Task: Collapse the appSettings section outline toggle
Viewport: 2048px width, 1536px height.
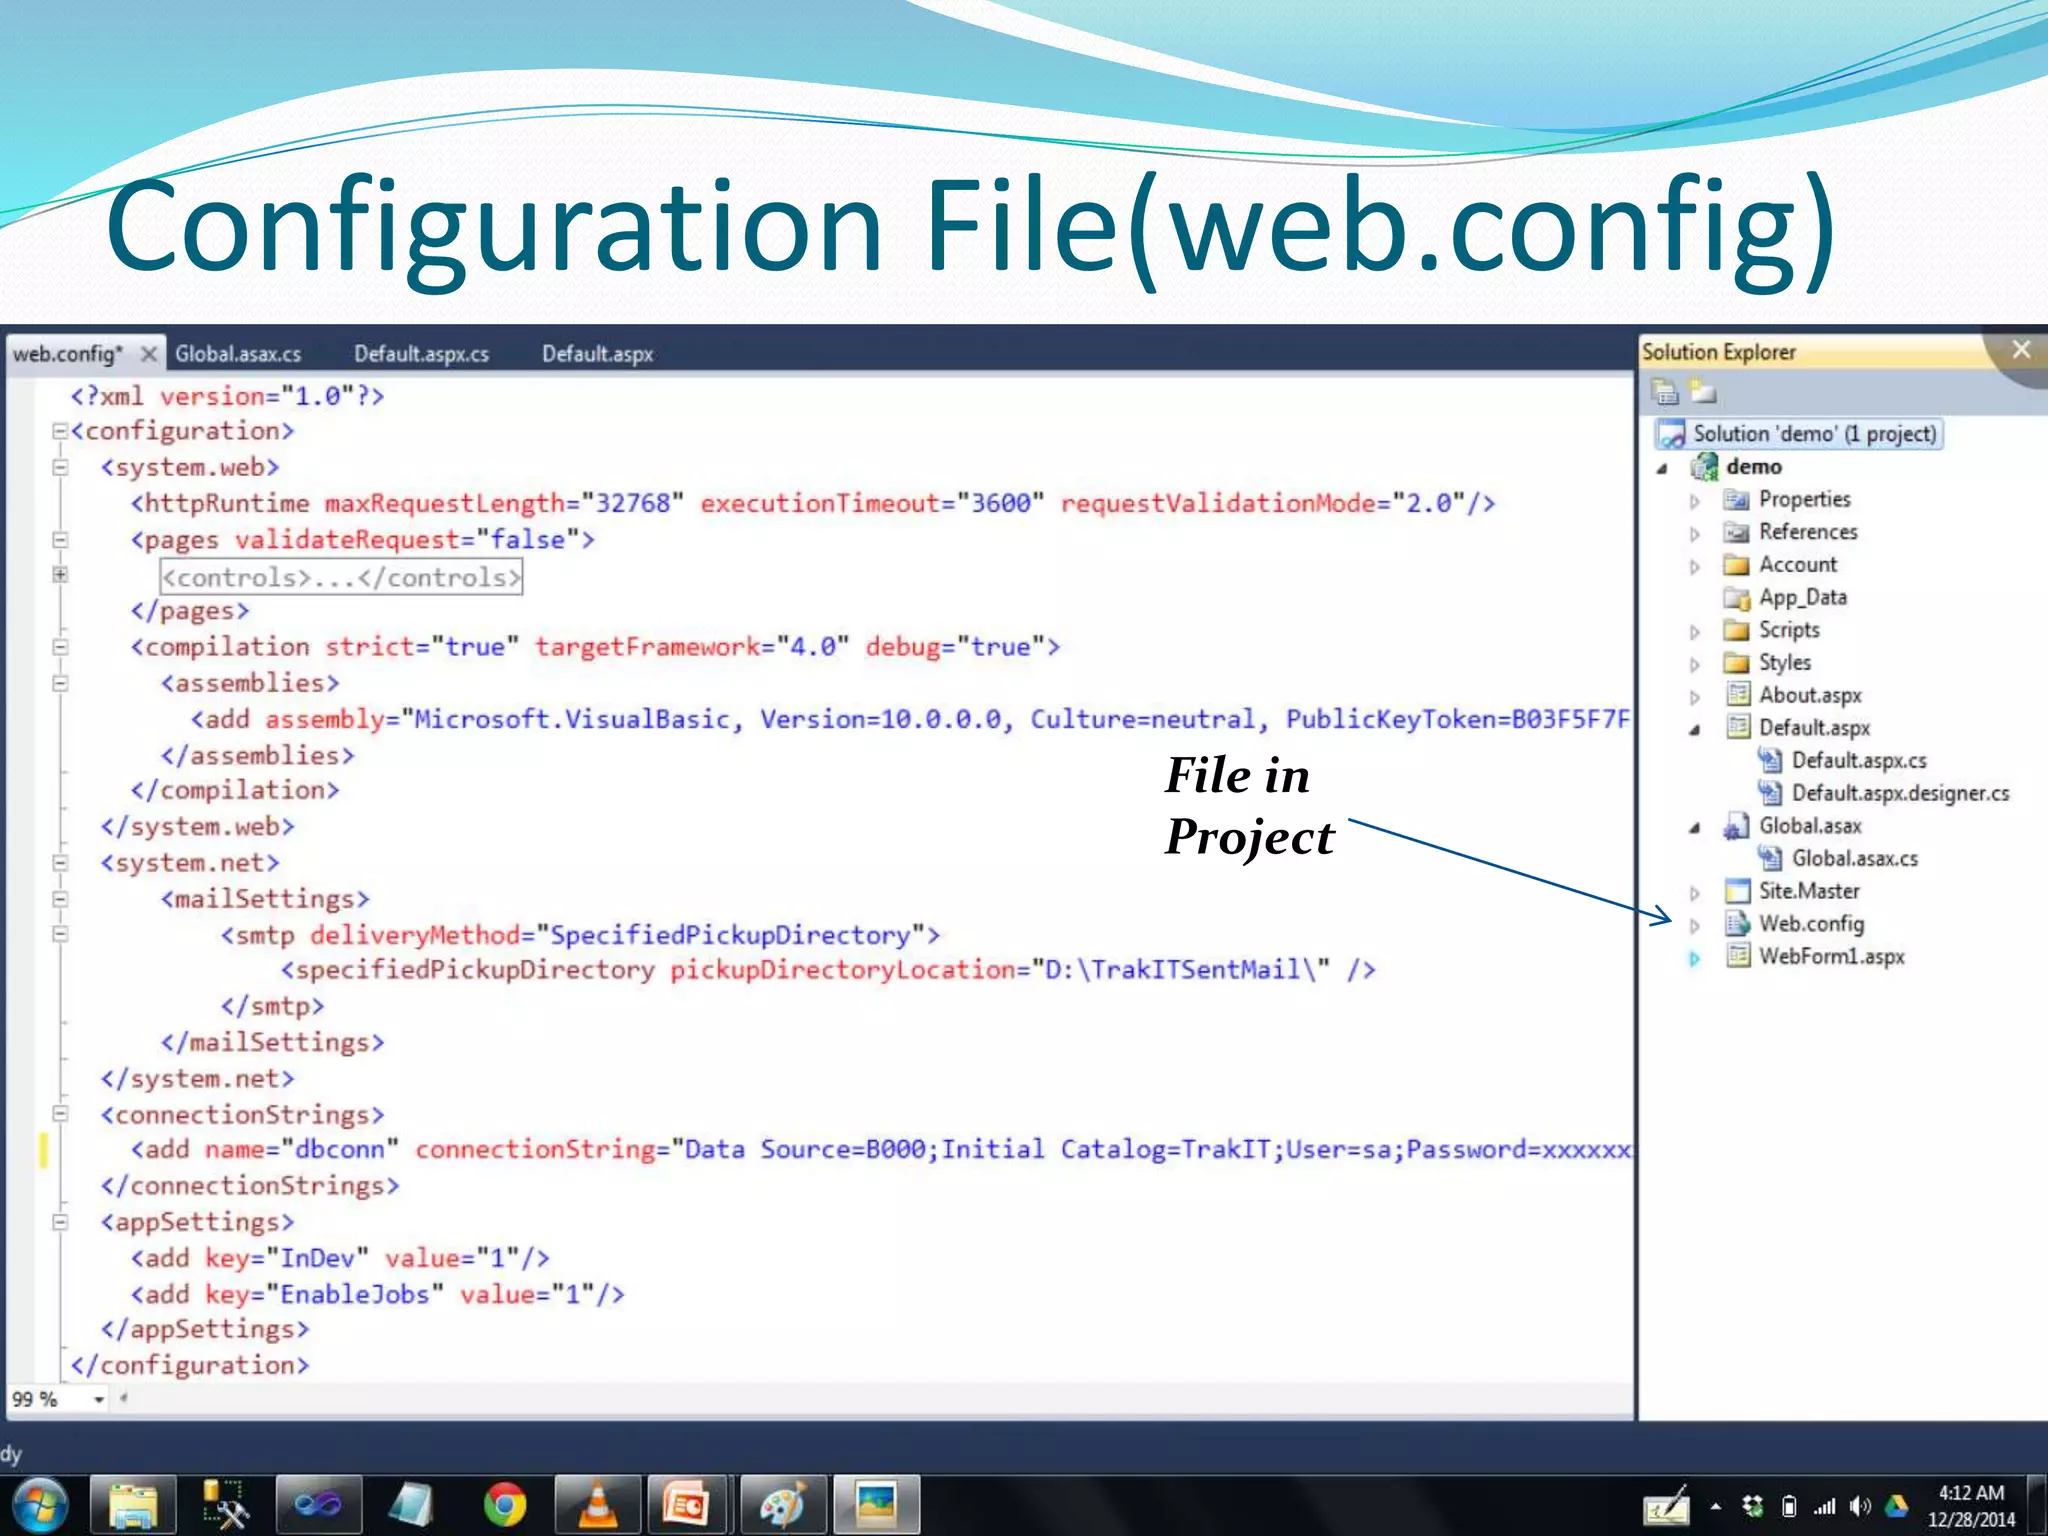Action: coord(60,1222)
